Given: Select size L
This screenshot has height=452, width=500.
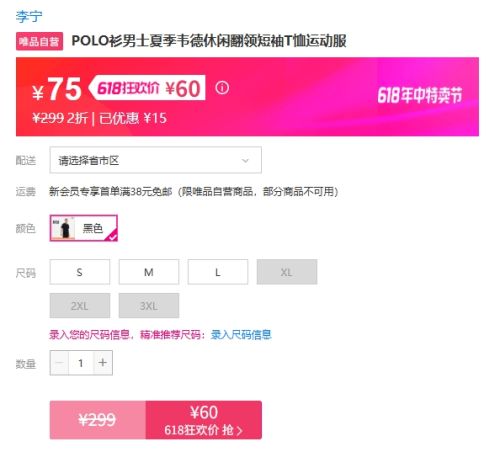Looking at the screenshot, I should tap(218, 272).
